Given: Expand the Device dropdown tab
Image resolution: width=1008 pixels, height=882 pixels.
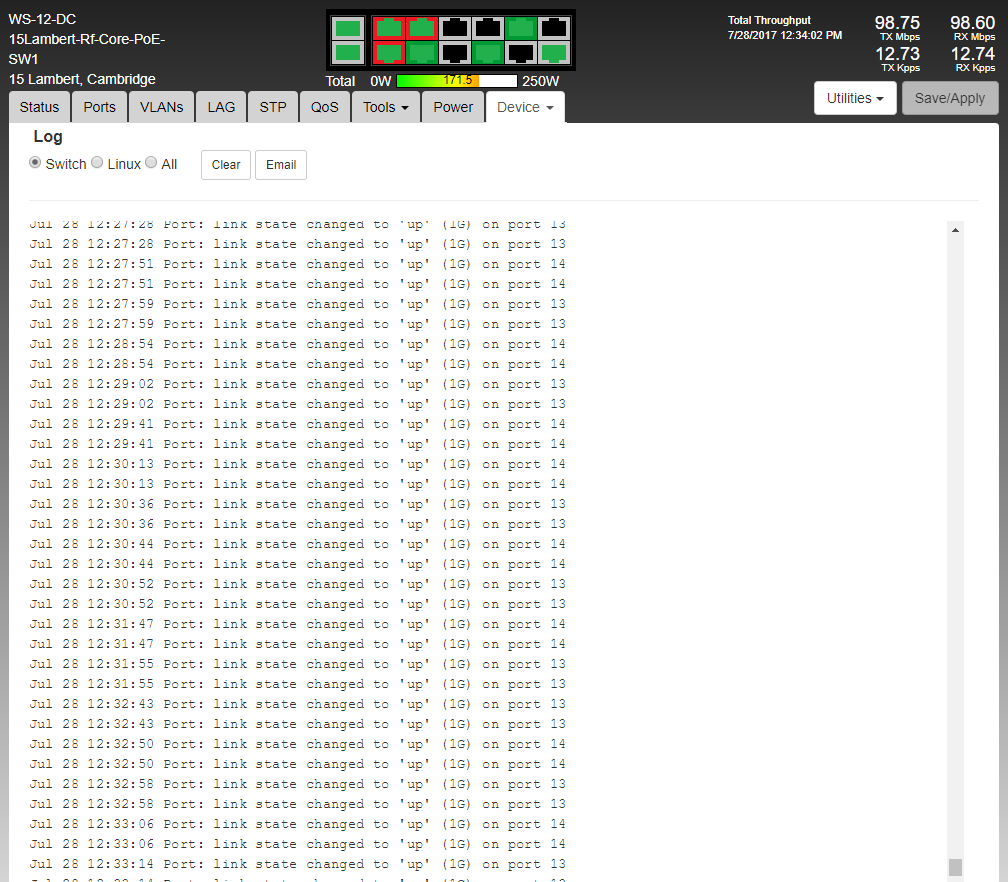Looking at the screenshot, I should coord(525,107).
